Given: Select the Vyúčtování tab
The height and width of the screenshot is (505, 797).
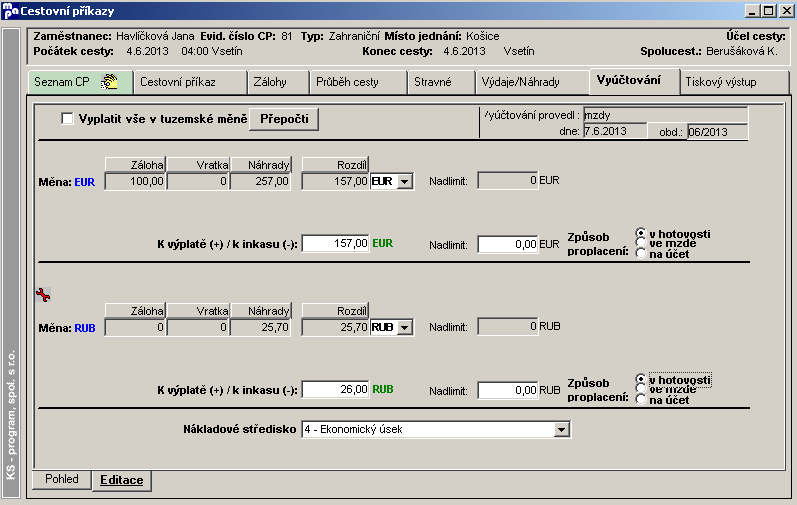Looking at the screenshot, I should point(634,81).
